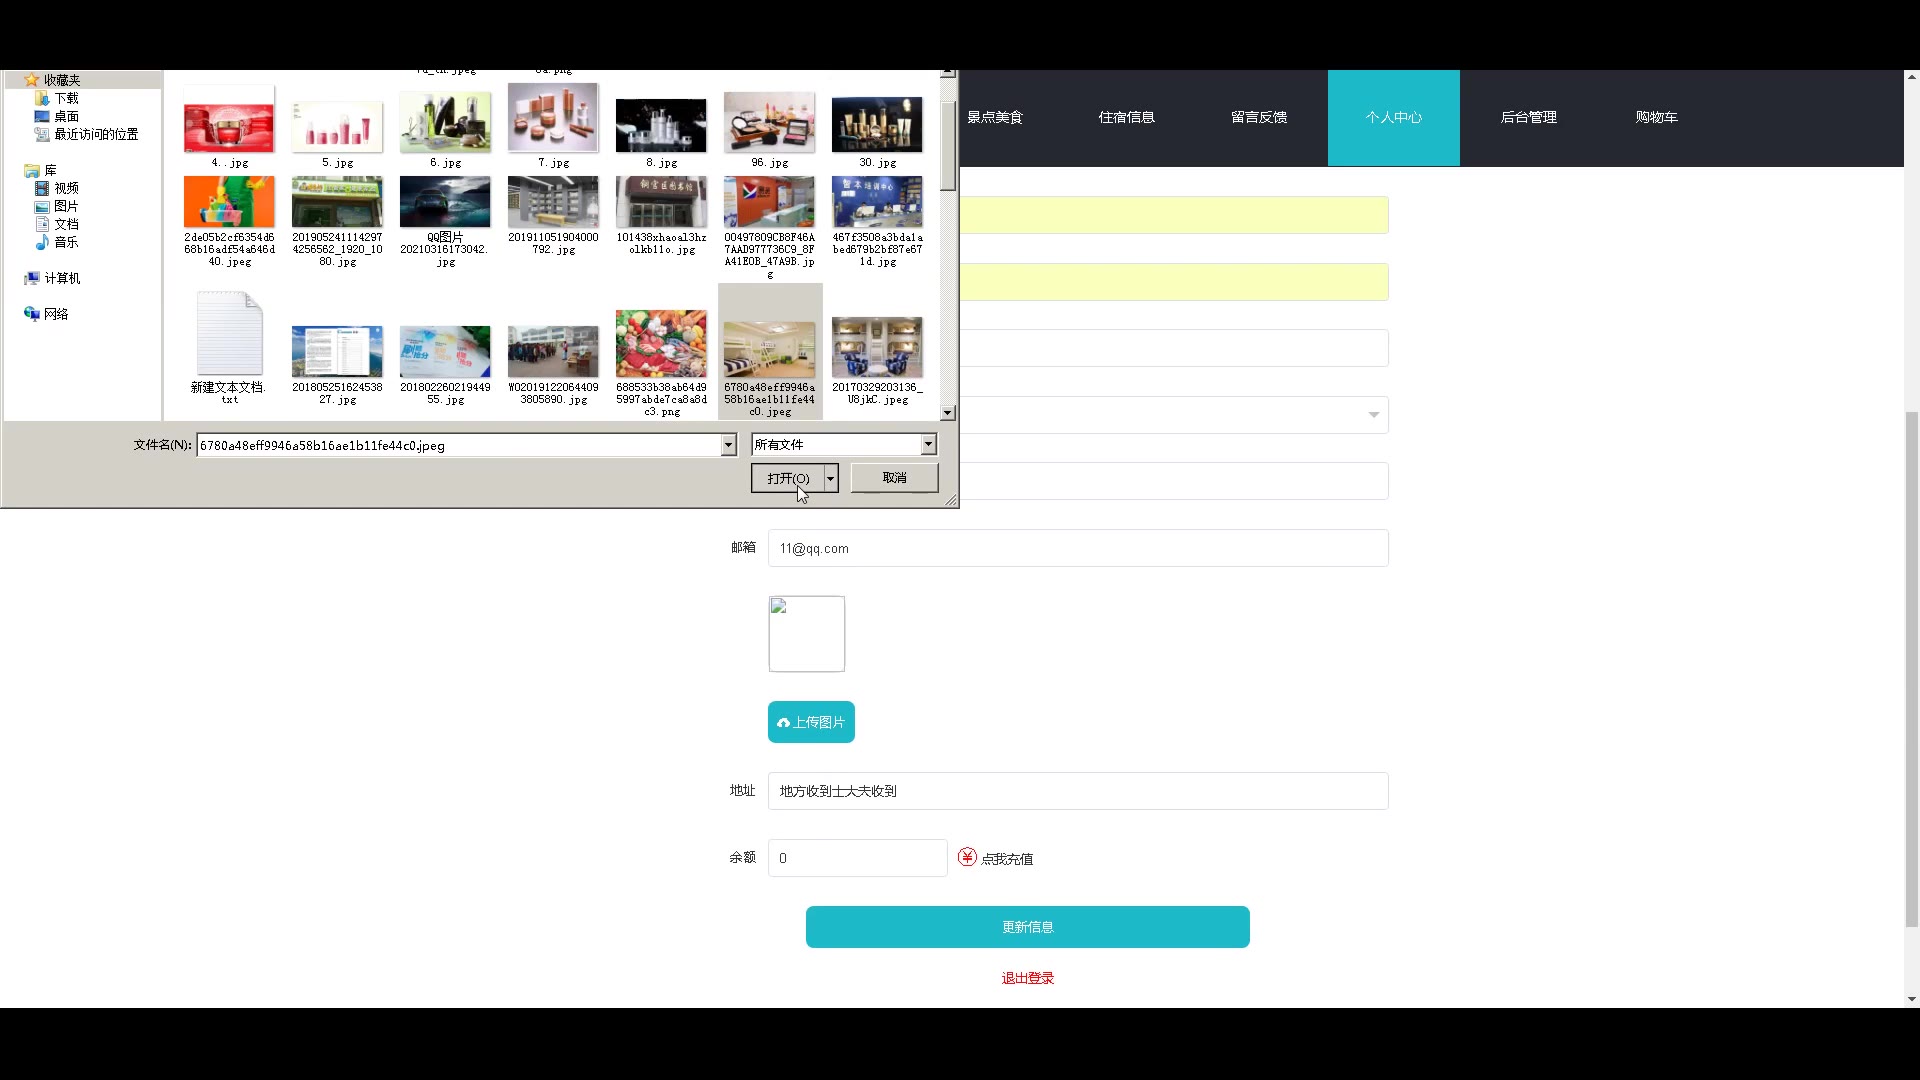The height and width of the screenshot is (1080, 1920).
Task: Switch to the 个人中心 tab
Action: pyautogui.click(x=1393, y=117)
